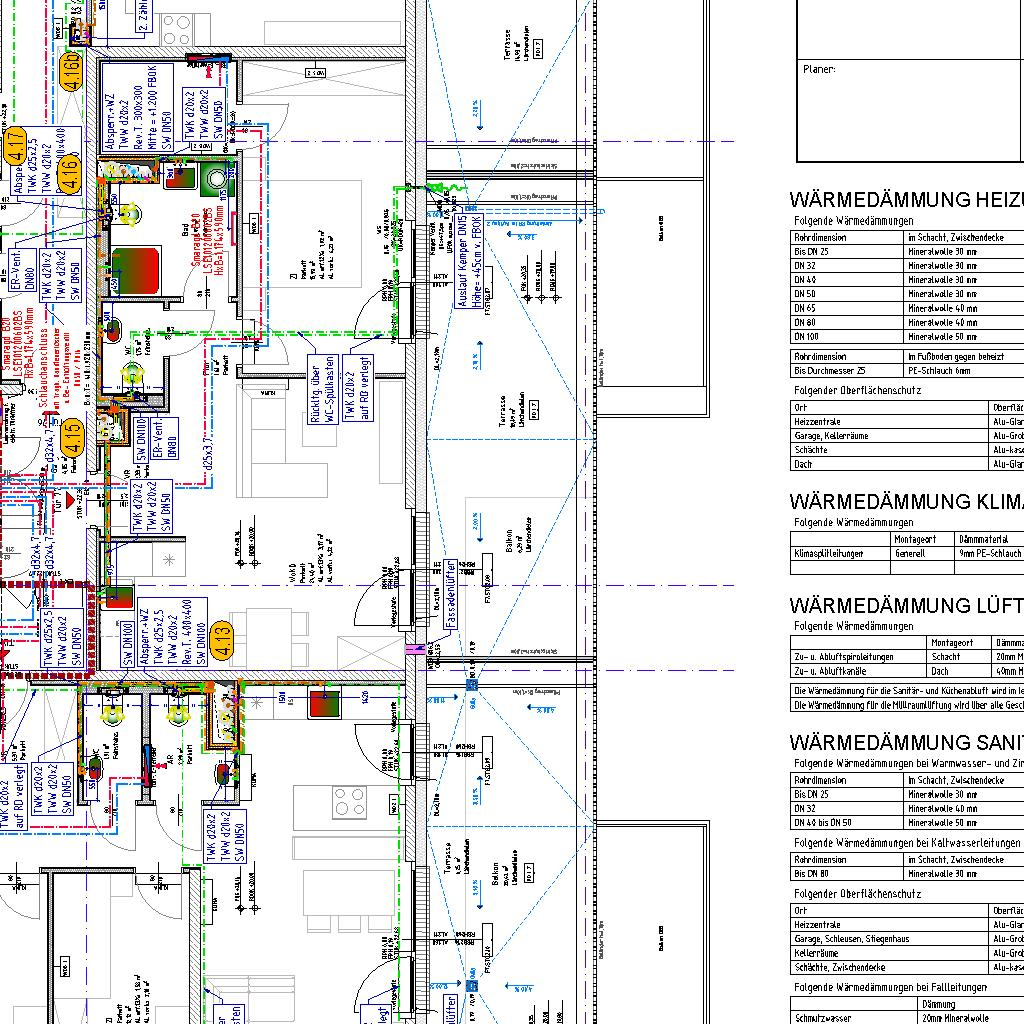1024x1024 pixels.
Task: Click the note about Sanitär- und Küchenabluft
Action: (x=907, y=691)
